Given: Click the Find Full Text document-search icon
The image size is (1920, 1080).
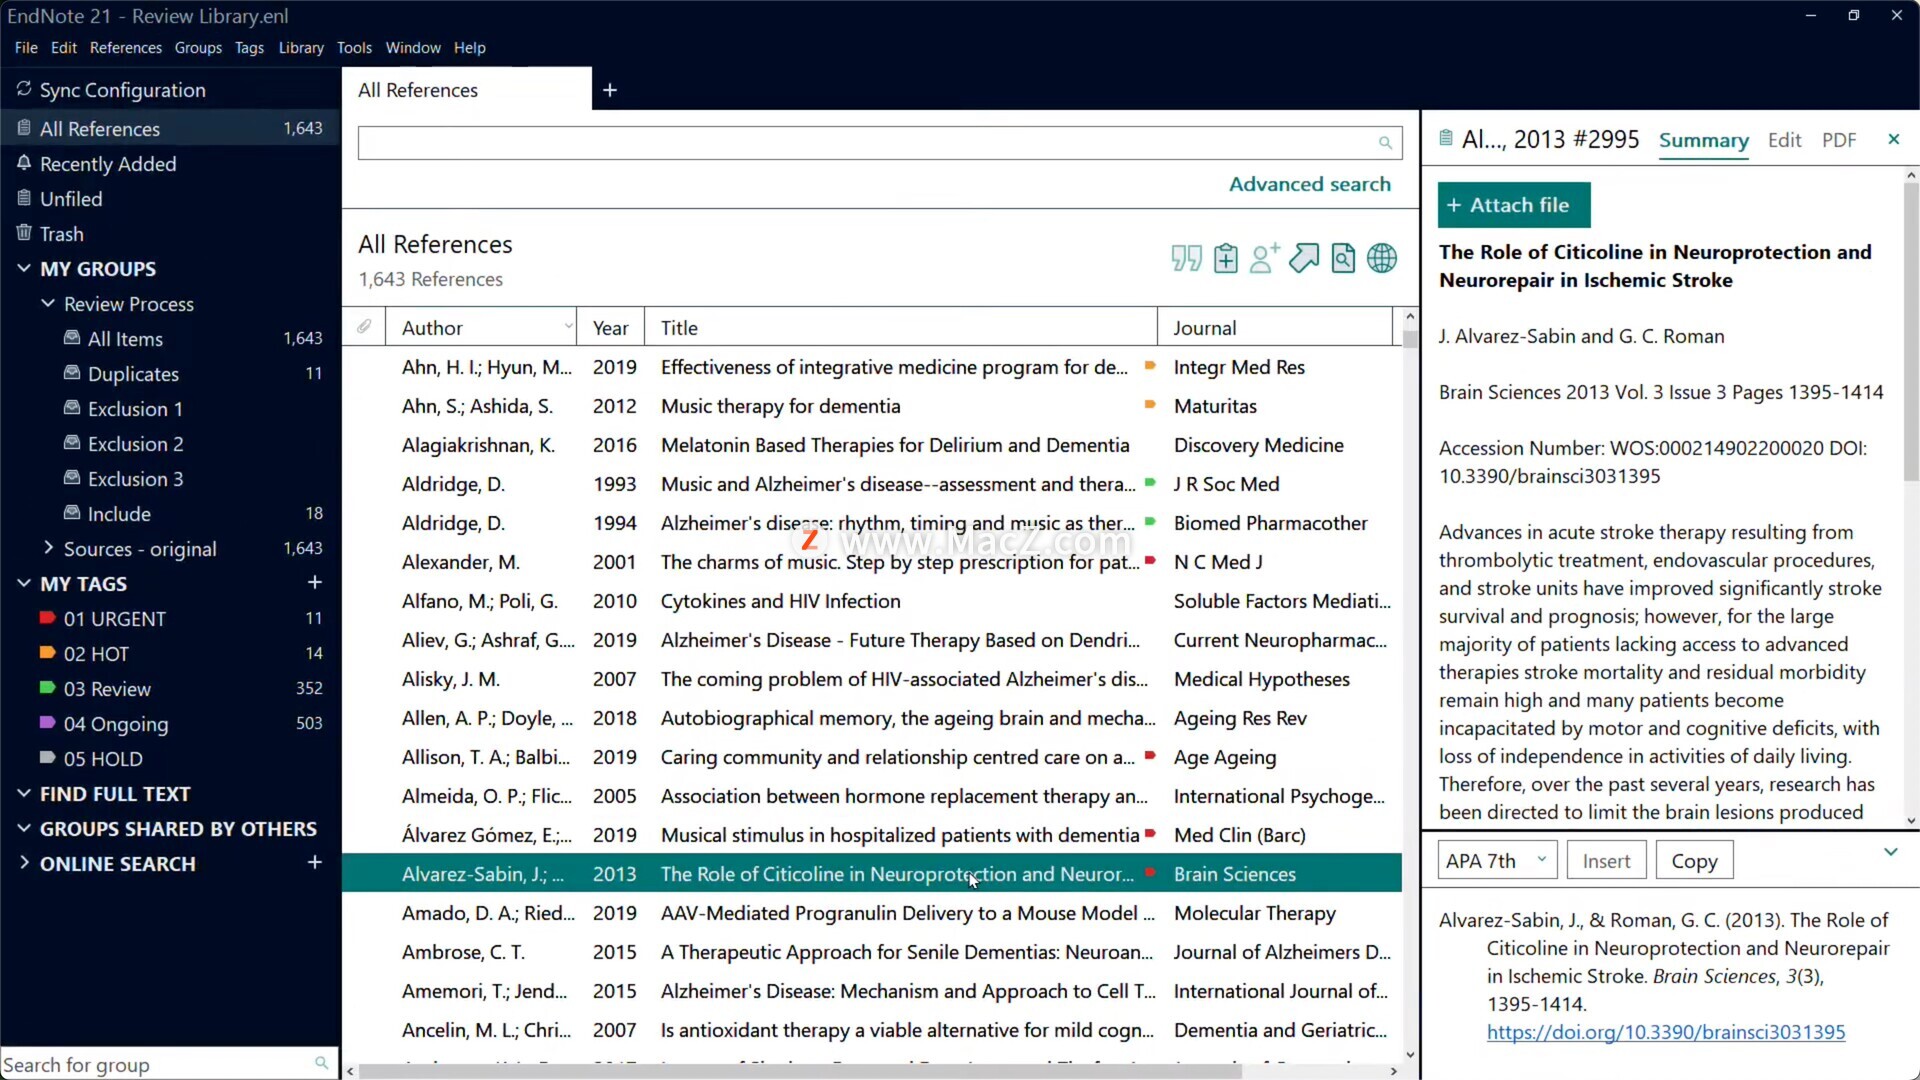Looking at the screenshot, I should pos(1343,259).
